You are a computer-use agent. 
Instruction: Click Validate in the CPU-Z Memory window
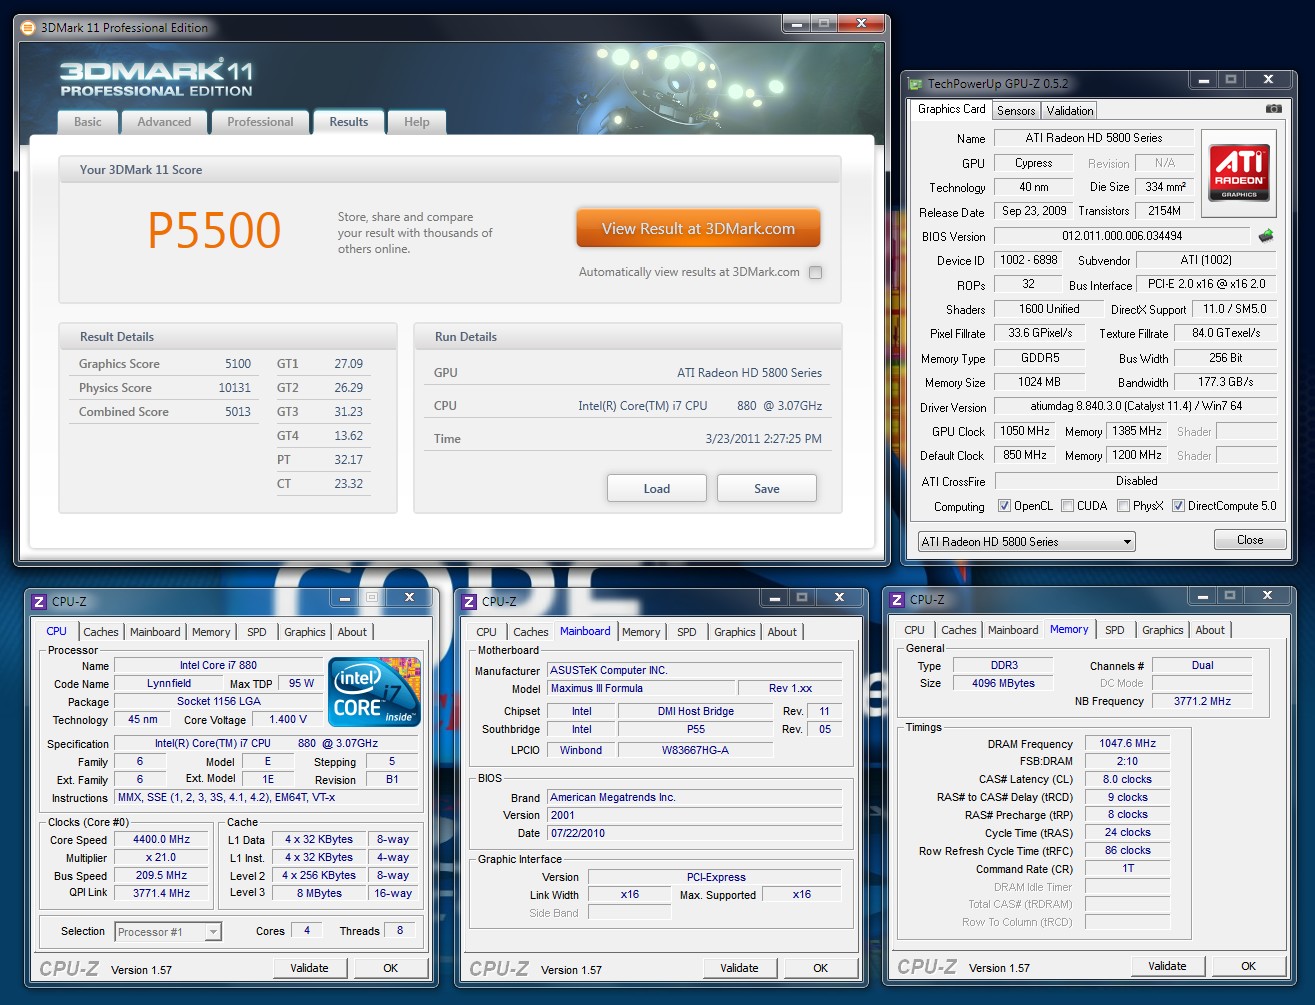pos(1167,966)
